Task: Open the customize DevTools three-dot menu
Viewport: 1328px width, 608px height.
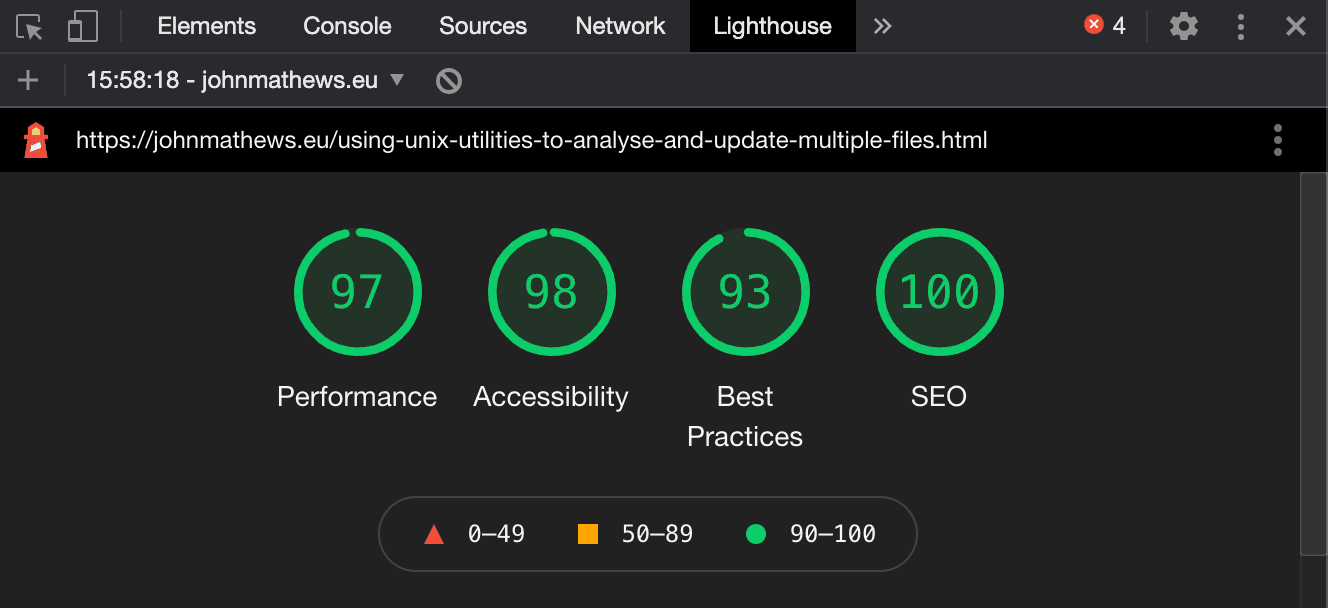Action: 1240,26
